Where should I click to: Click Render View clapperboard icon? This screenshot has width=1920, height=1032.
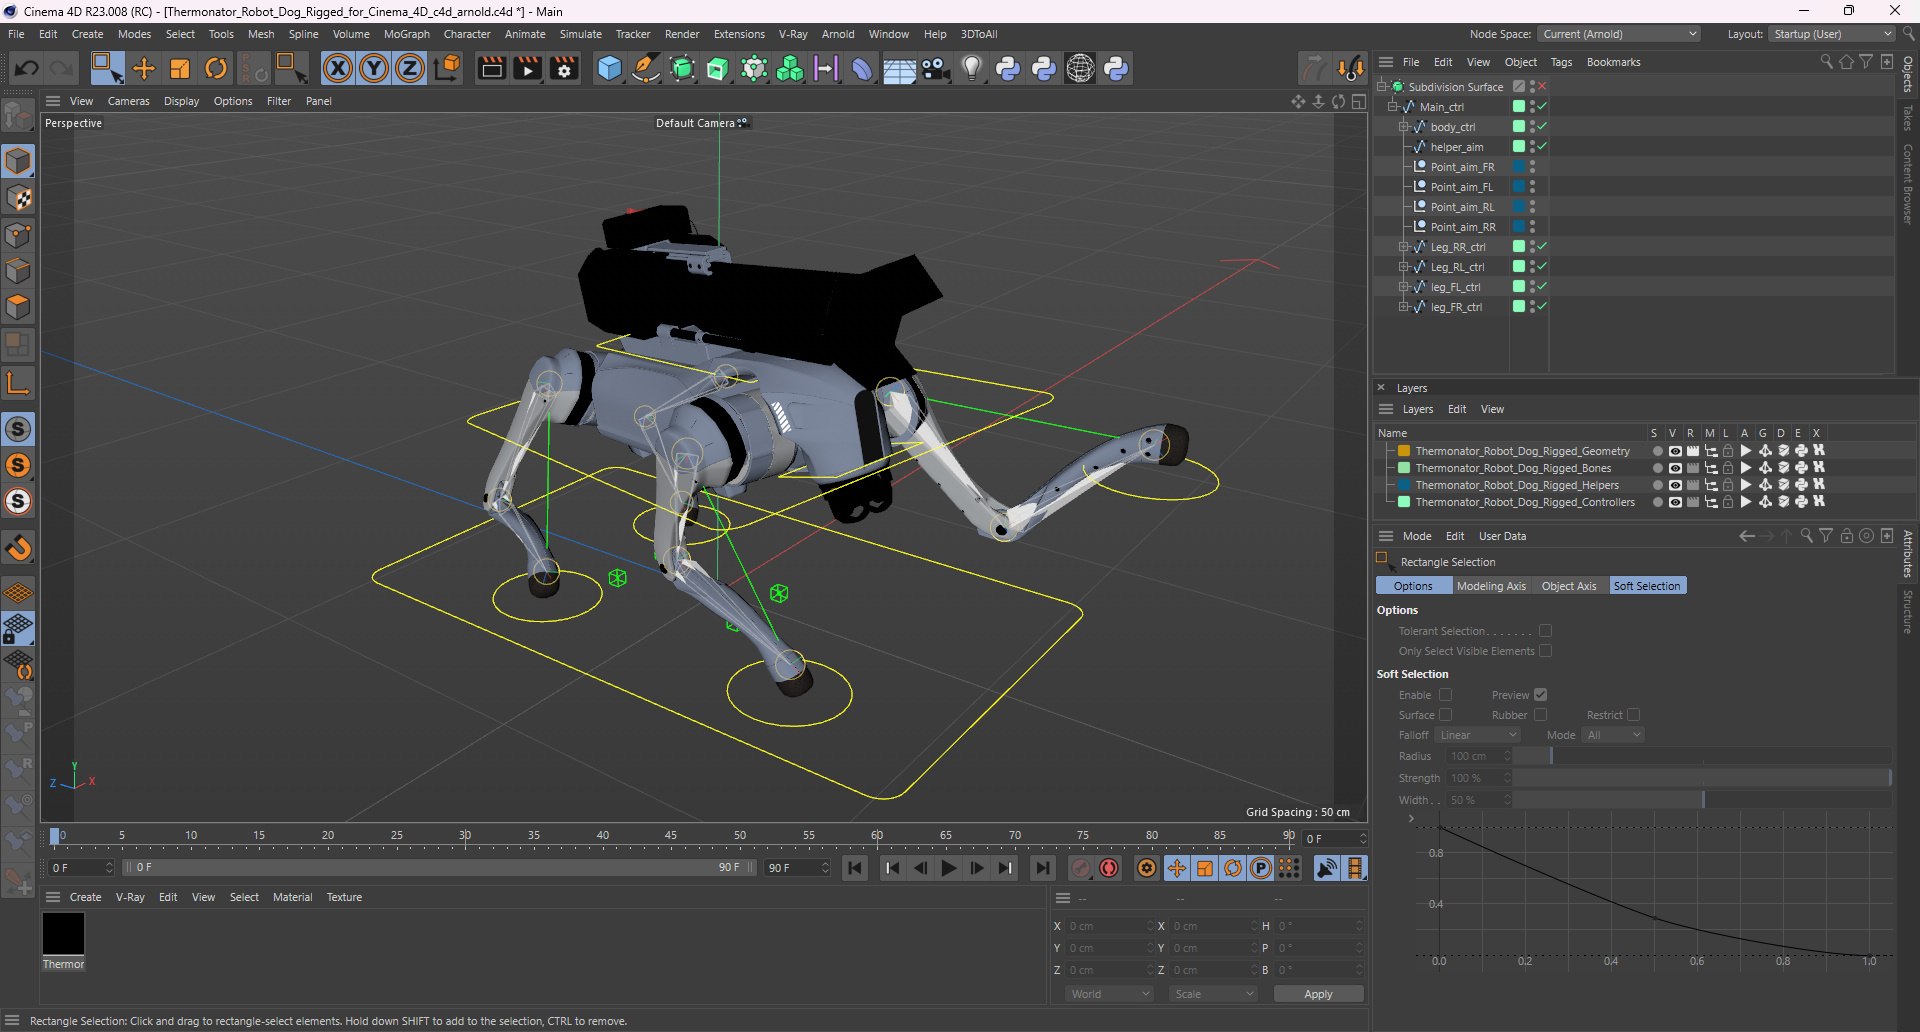pos(491,68)
